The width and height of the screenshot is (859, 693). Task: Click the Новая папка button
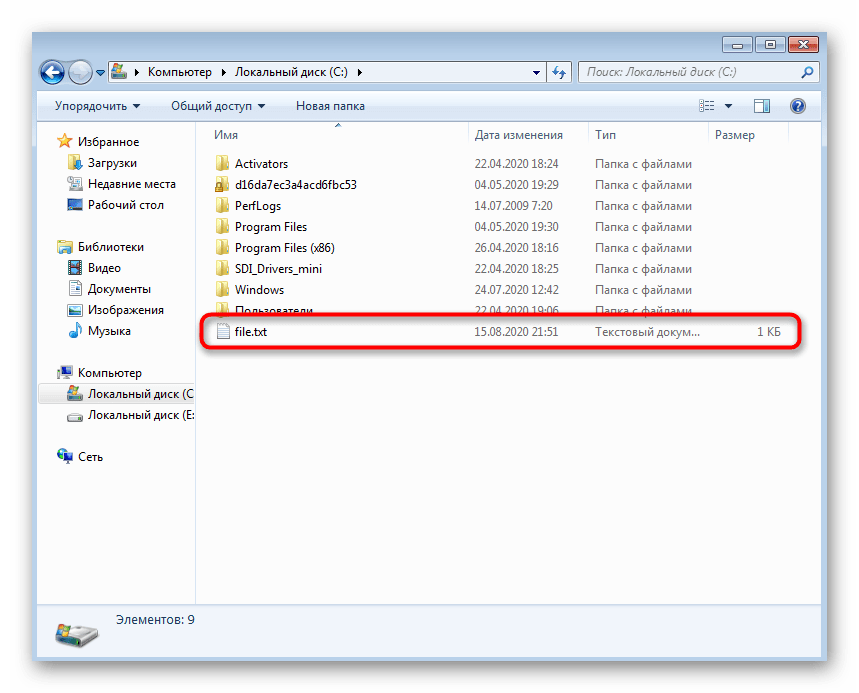[x=330, y=106]
